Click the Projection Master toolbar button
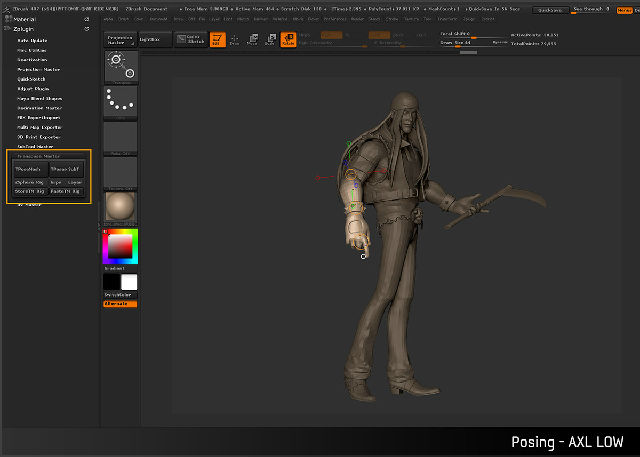The width and height of the screenshot is (640, 457). tap(120, 40)
